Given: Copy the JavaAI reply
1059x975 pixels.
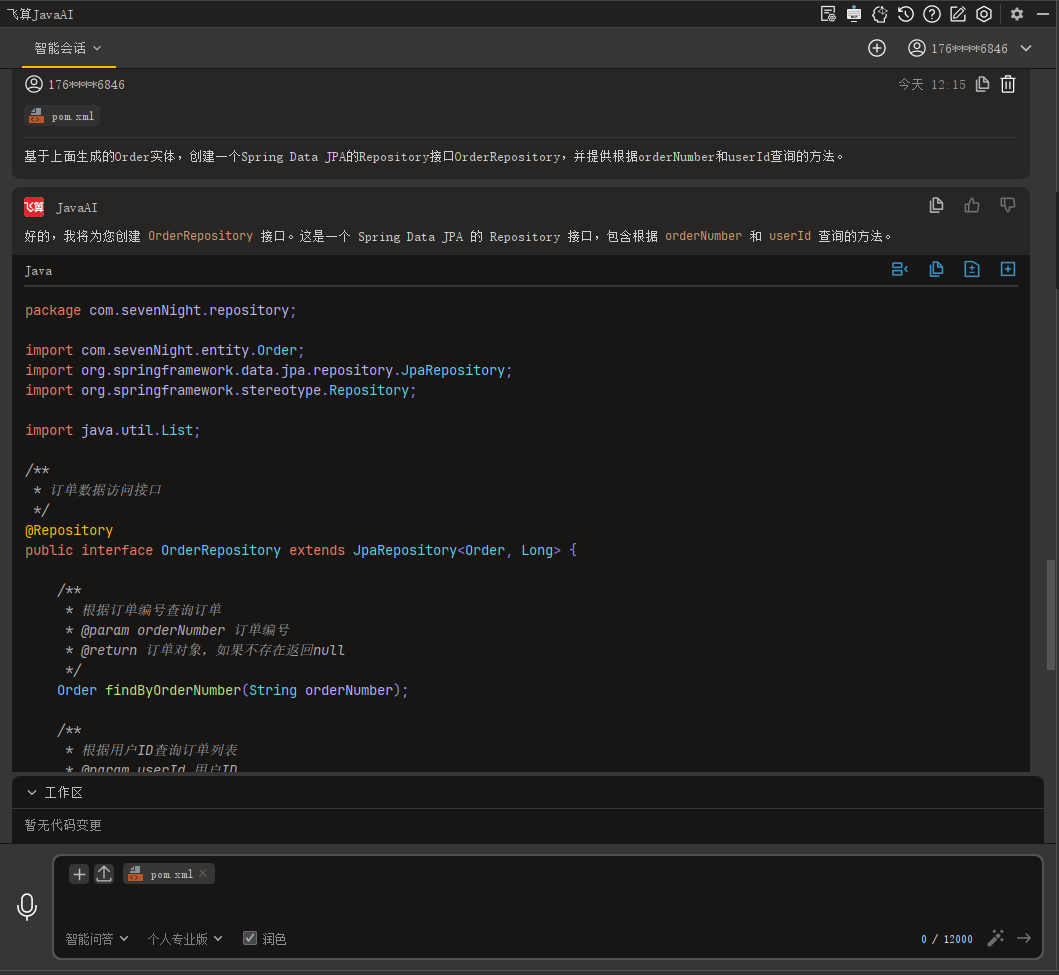Looking at the screenshot, I should (936, 205).
